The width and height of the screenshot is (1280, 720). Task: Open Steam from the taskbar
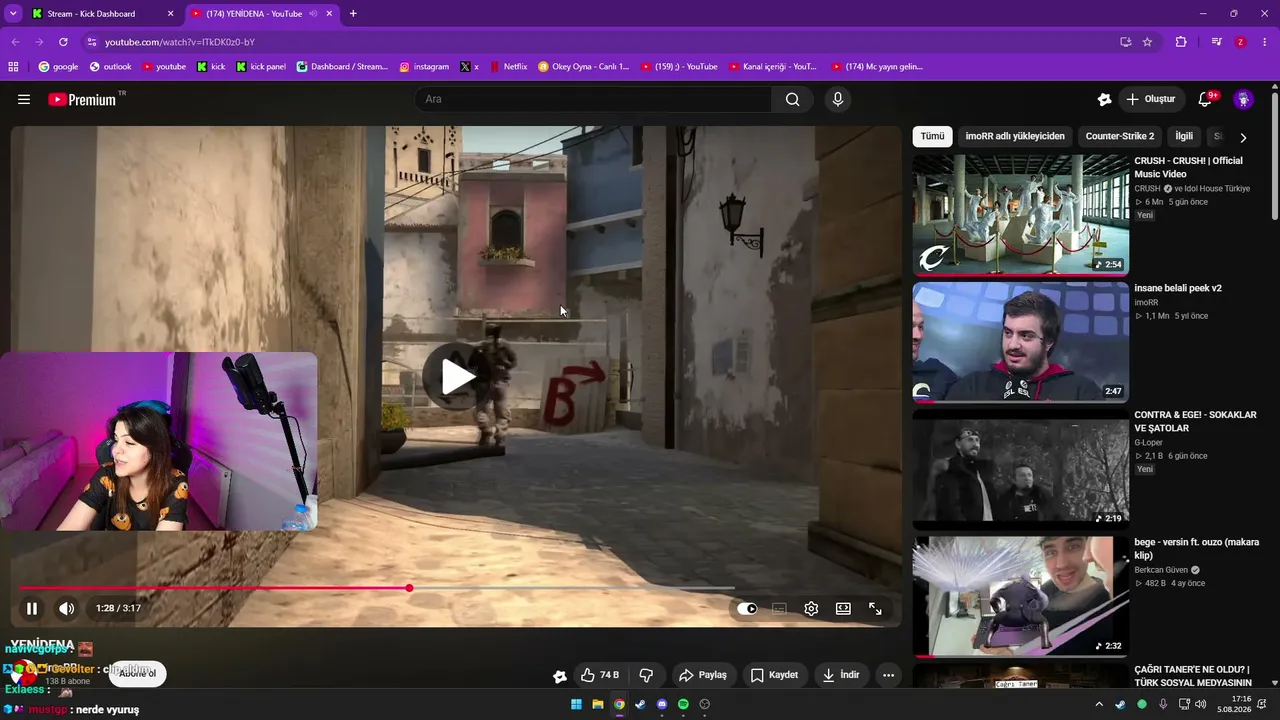coord(640,704)
